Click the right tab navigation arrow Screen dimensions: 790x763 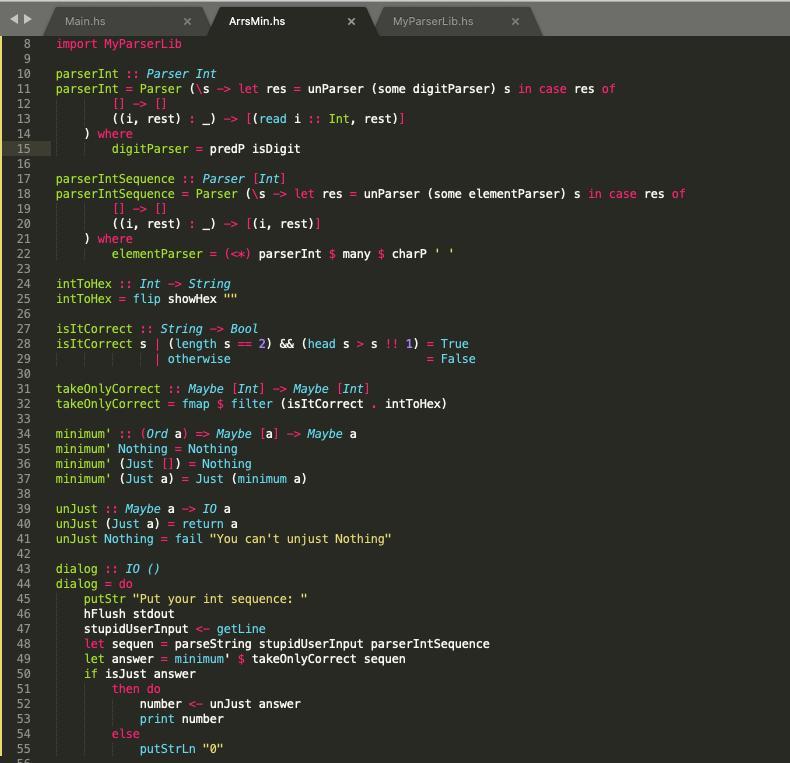(28, 19)
